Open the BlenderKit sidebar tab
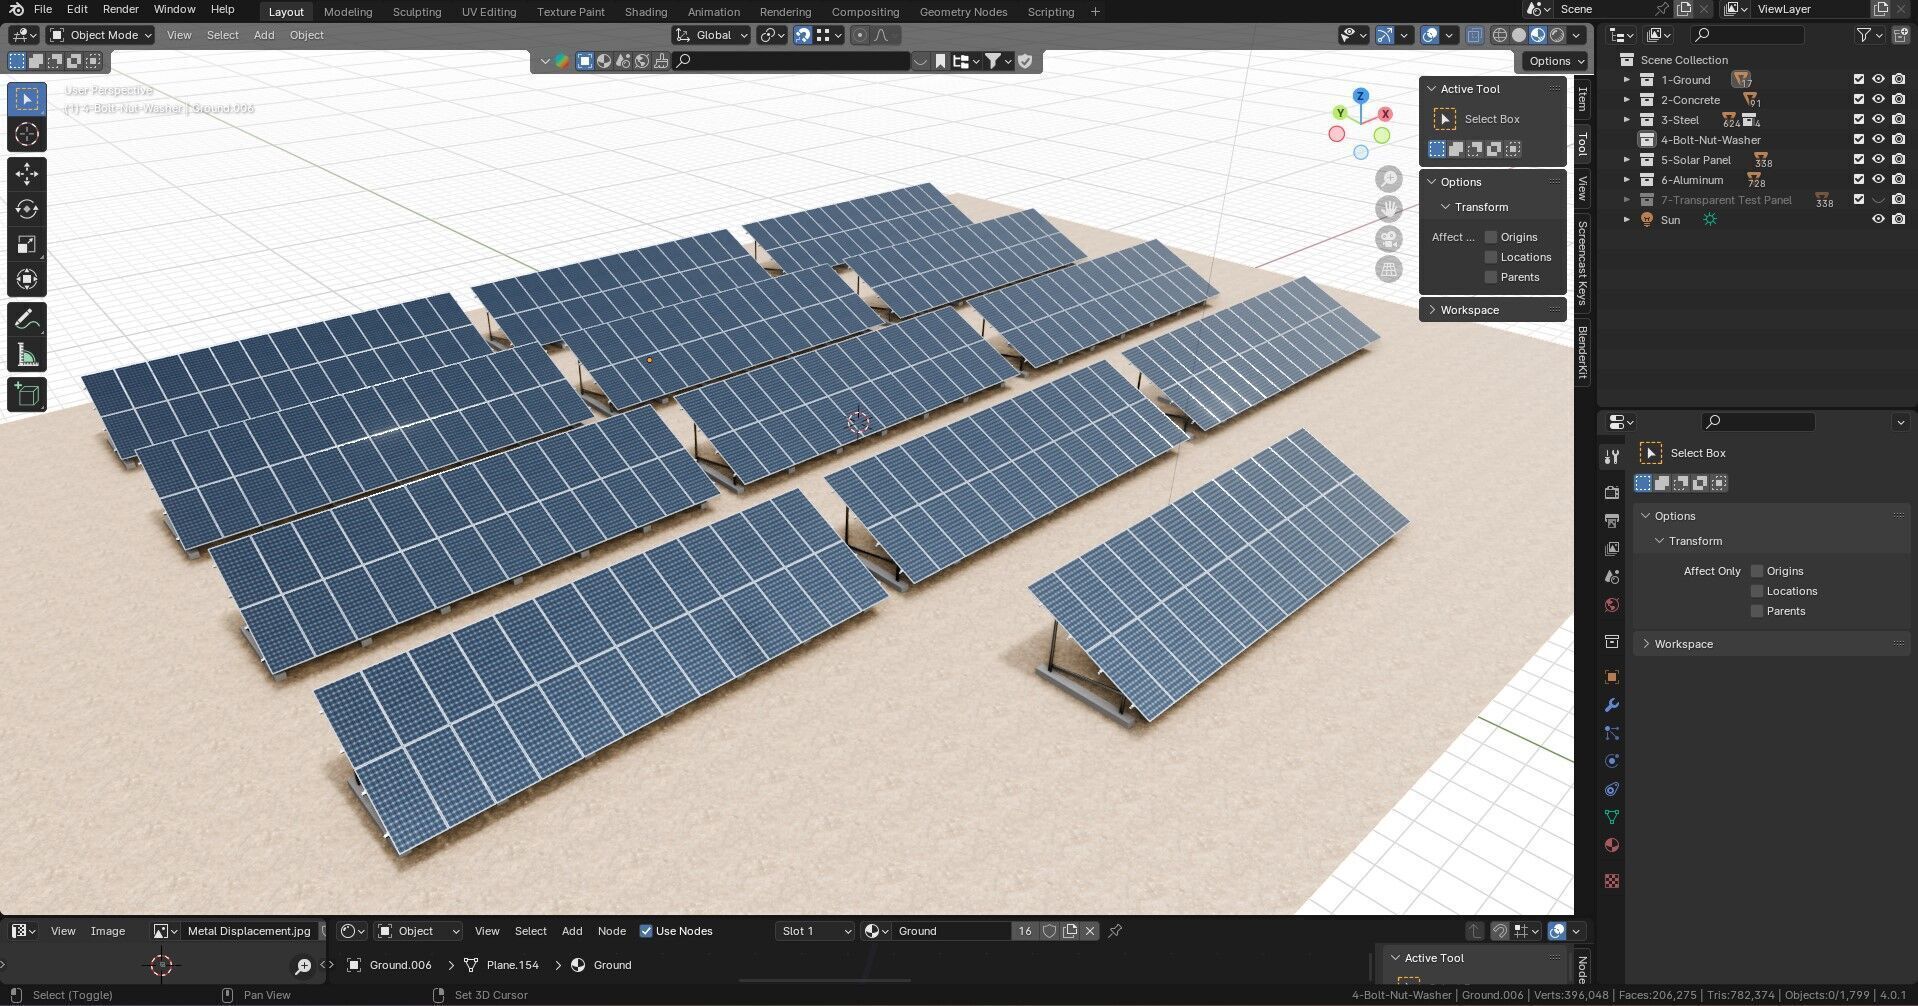The image size is (1918, 1006). (x=1582, y=352)
